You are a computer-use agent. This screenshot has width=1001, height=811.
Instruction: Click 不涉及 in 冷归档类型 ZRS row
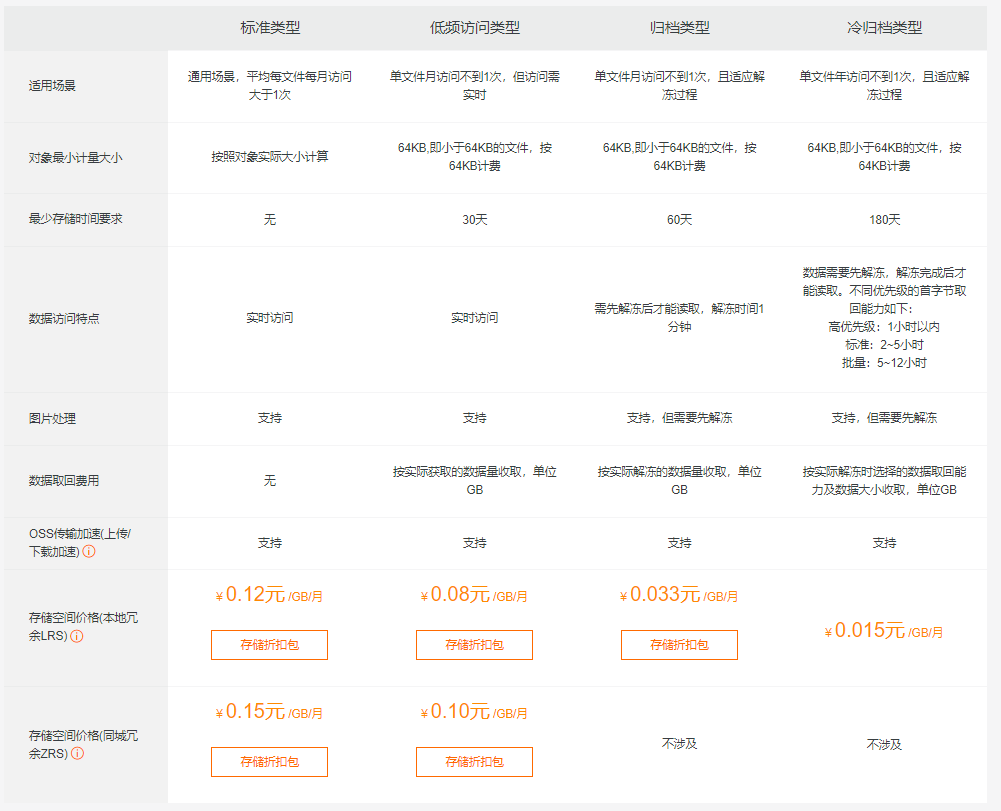click(x=884, y=745)
